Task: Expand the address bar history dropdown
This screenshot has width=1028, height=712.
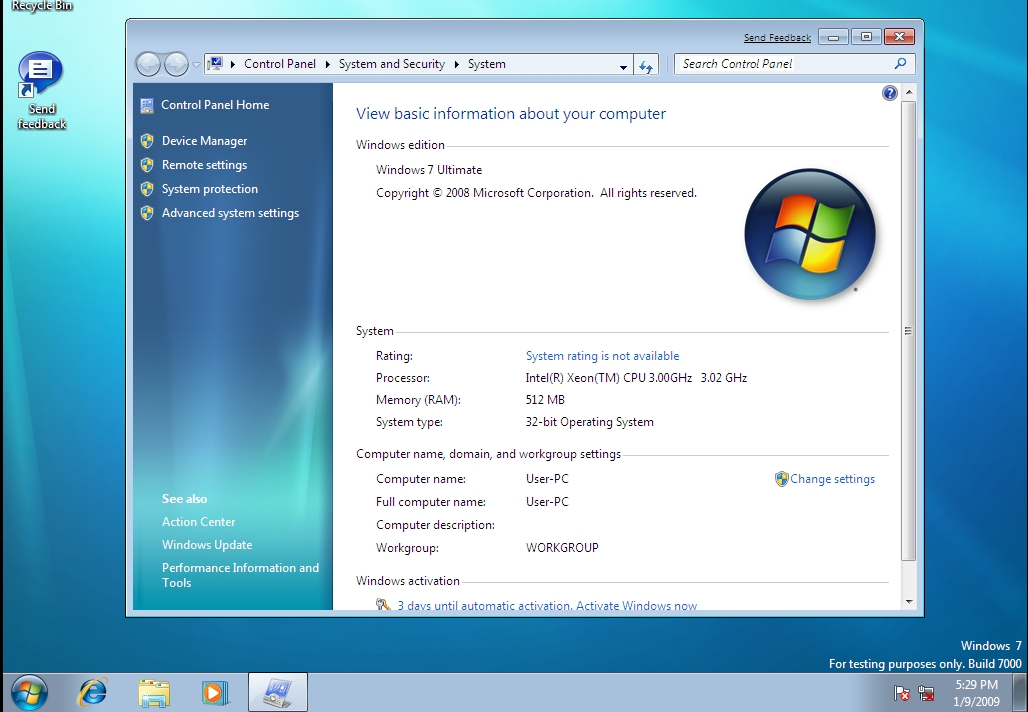Action: (x=623, y=63)
